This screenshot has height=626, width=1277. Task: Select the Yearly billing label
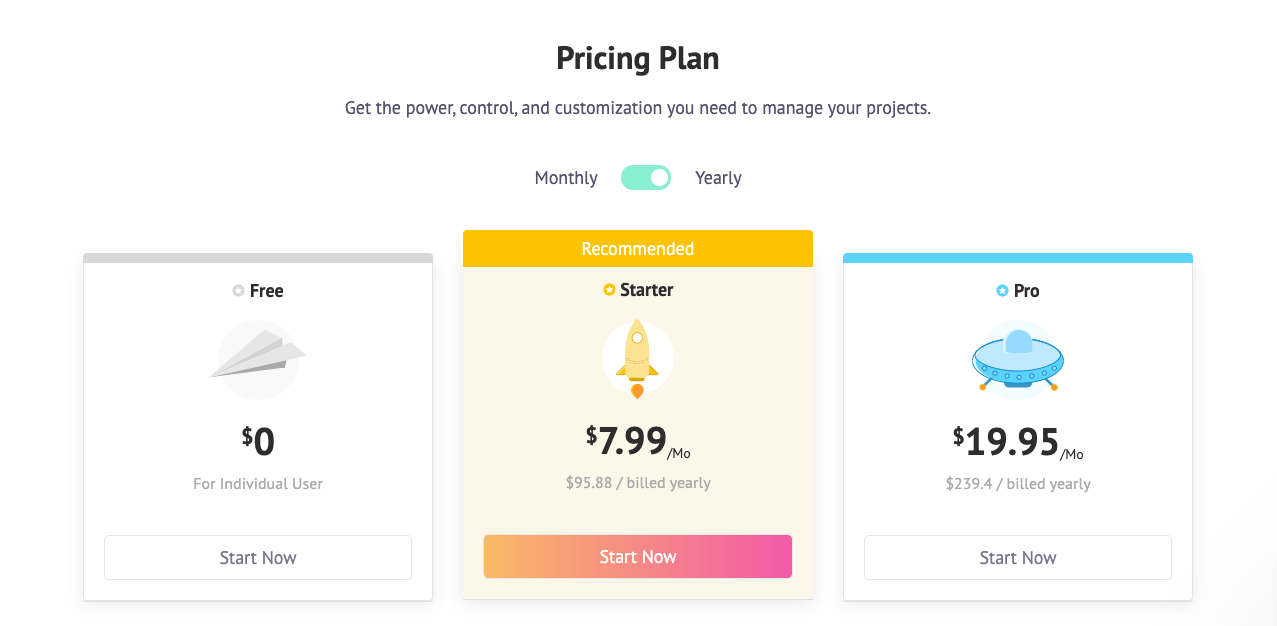[718, 178]
